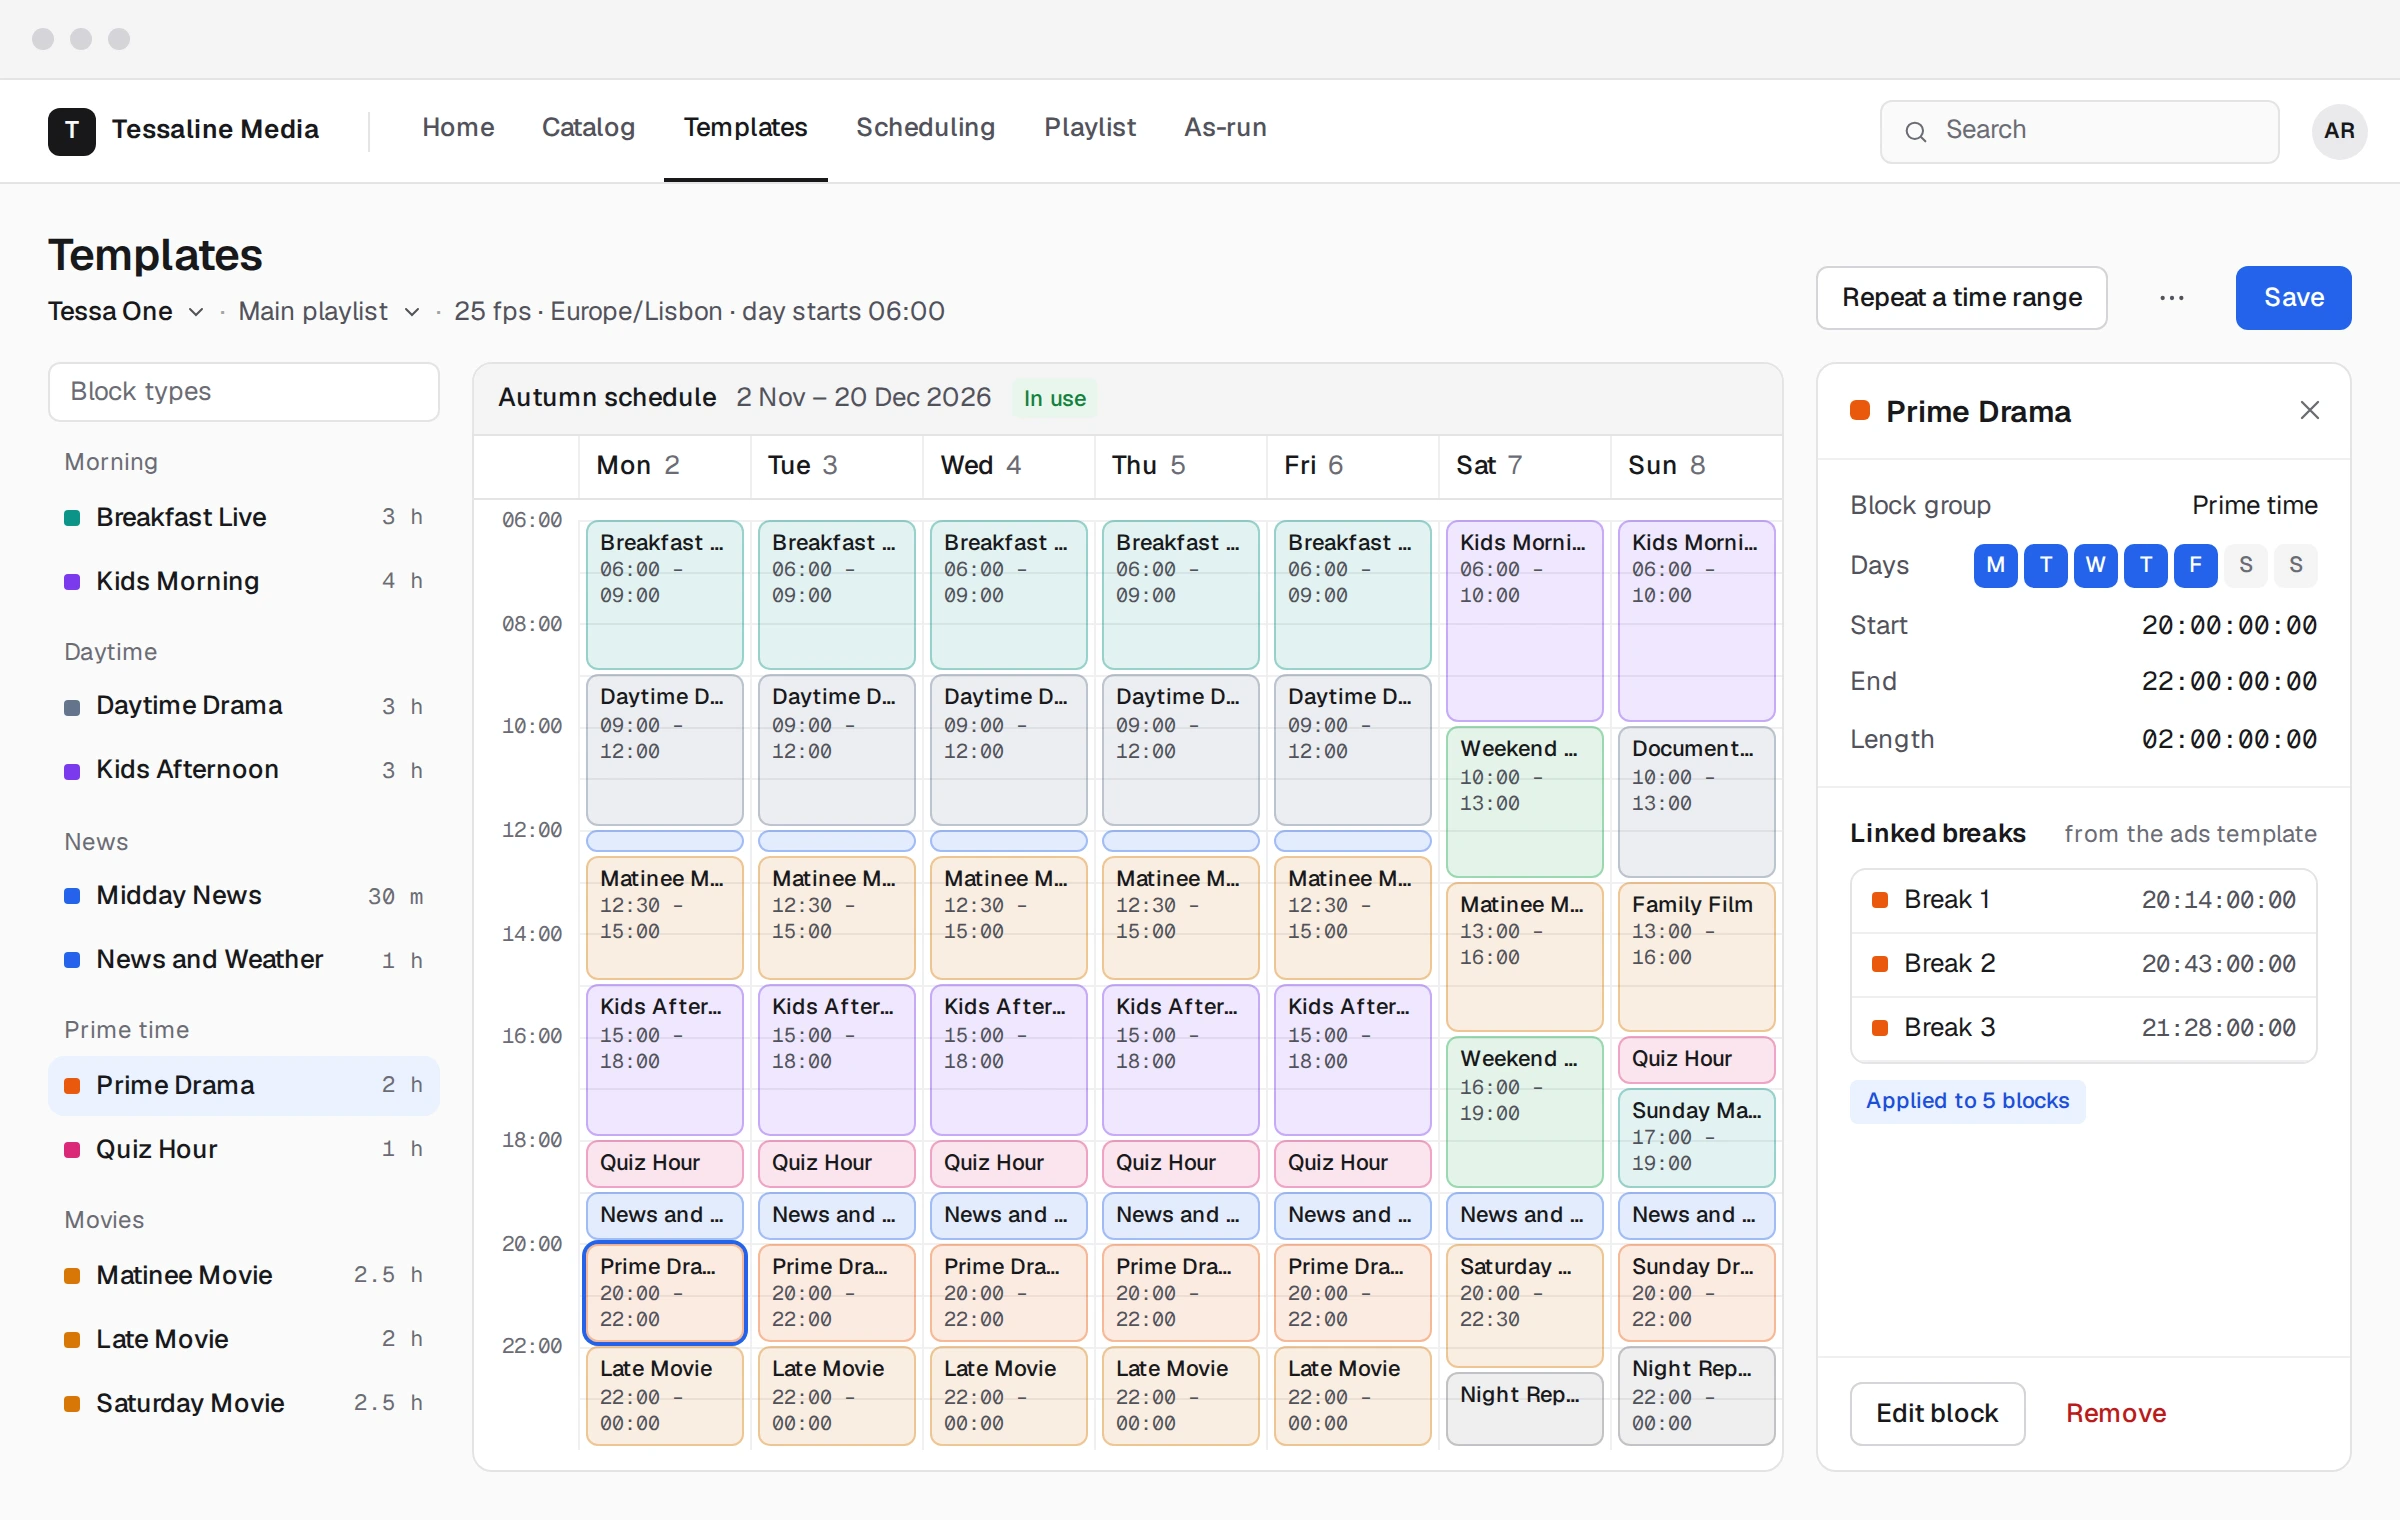Open the Playlist tab
This screenshot has height=1520, width=2400.
(1090, 128)
